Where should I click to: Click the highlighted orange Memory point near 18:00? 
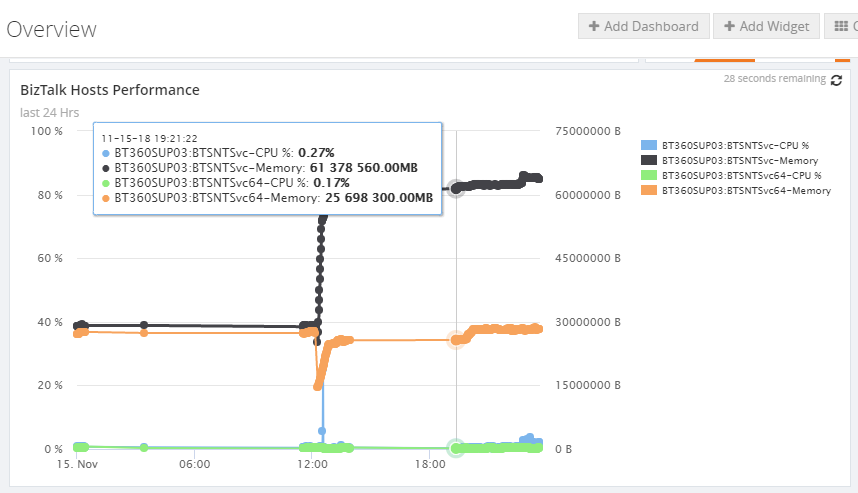[456, 340]
